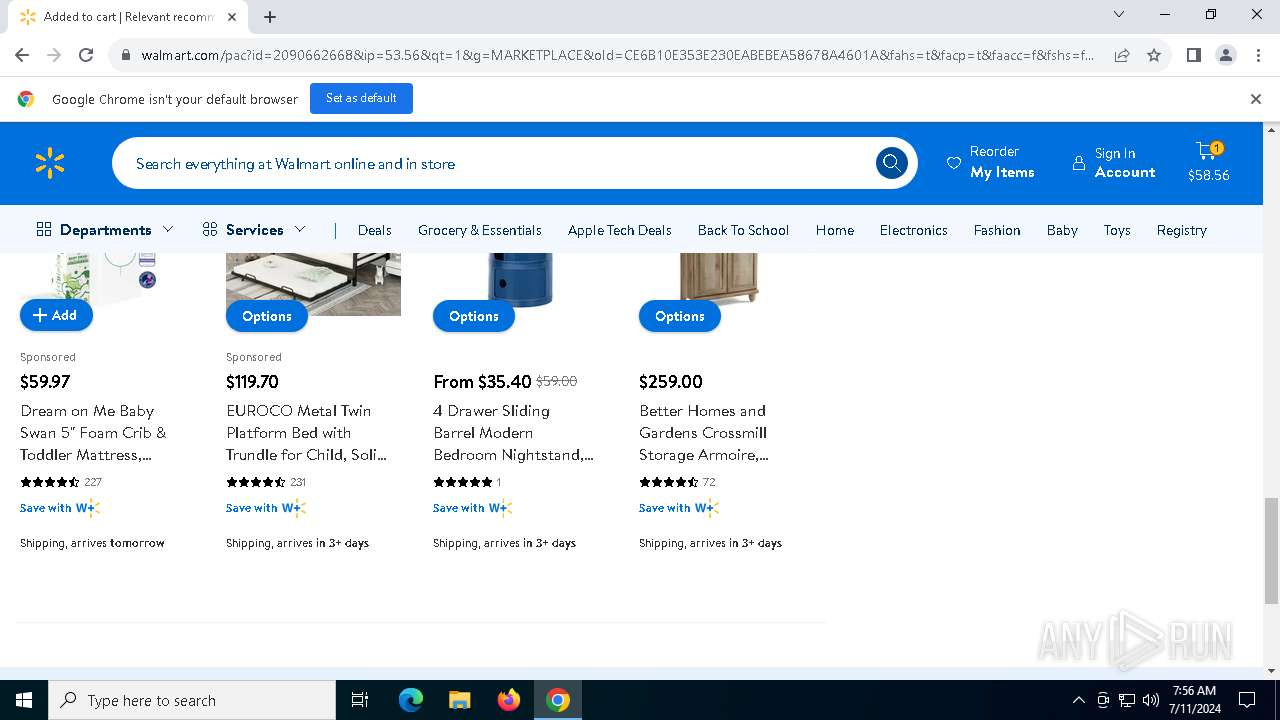Expand the Services dropdown
Screen dimensions: 1280x720
tap(254, 230)
